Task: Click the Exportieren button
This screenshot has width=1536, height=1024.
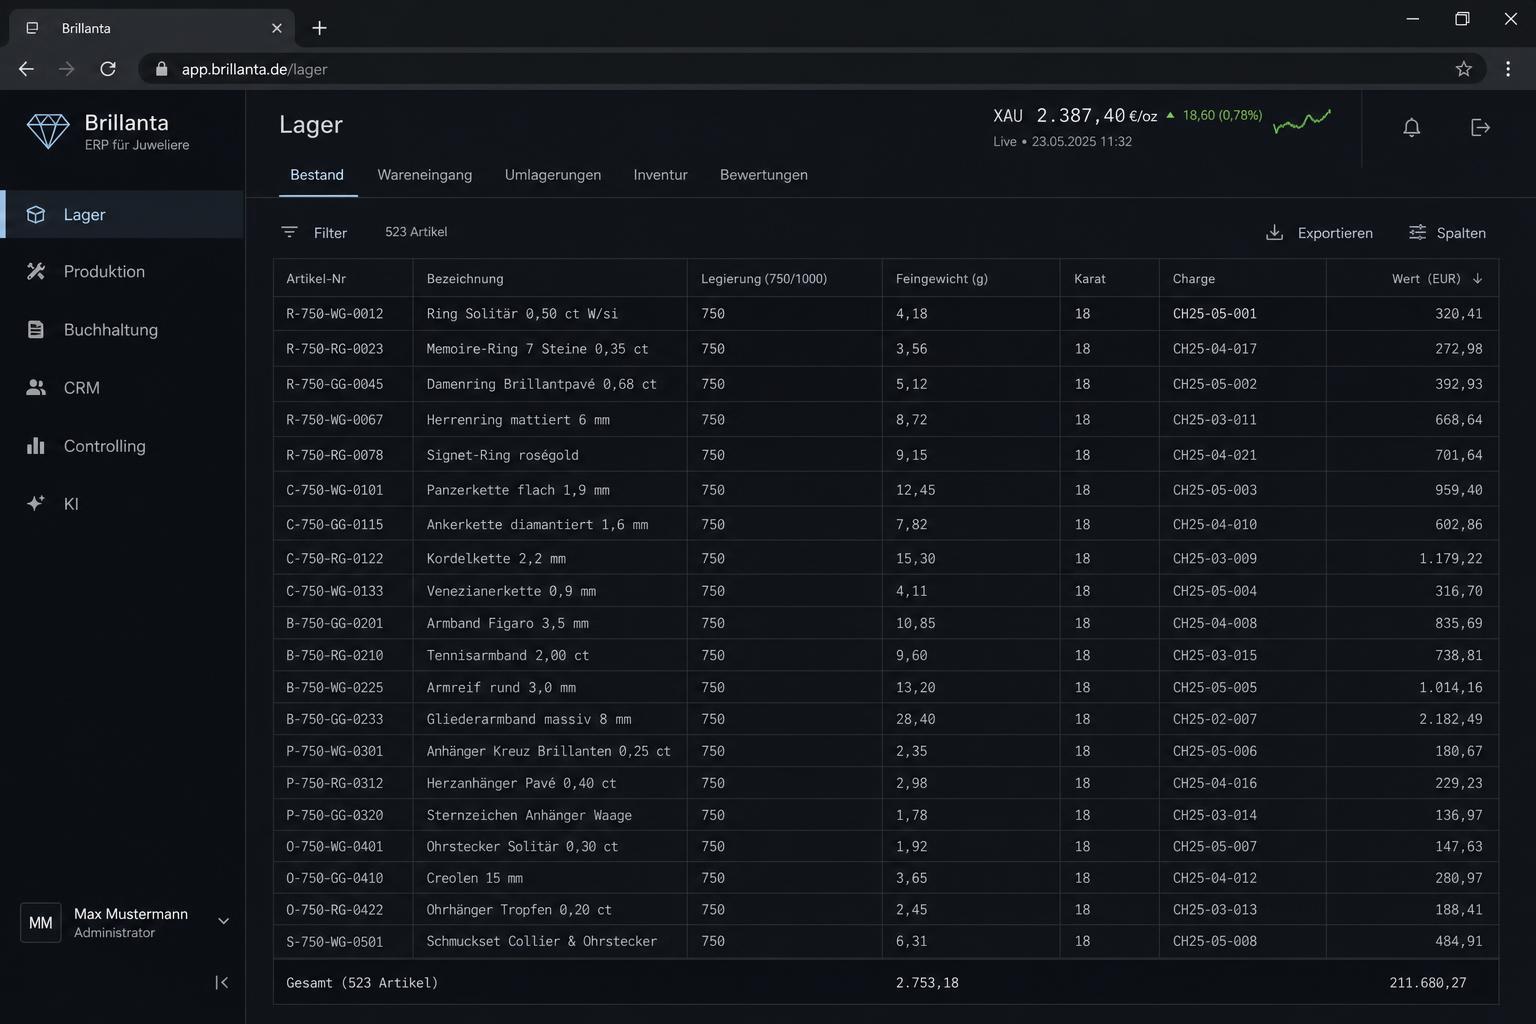Action: point(1319,232)
